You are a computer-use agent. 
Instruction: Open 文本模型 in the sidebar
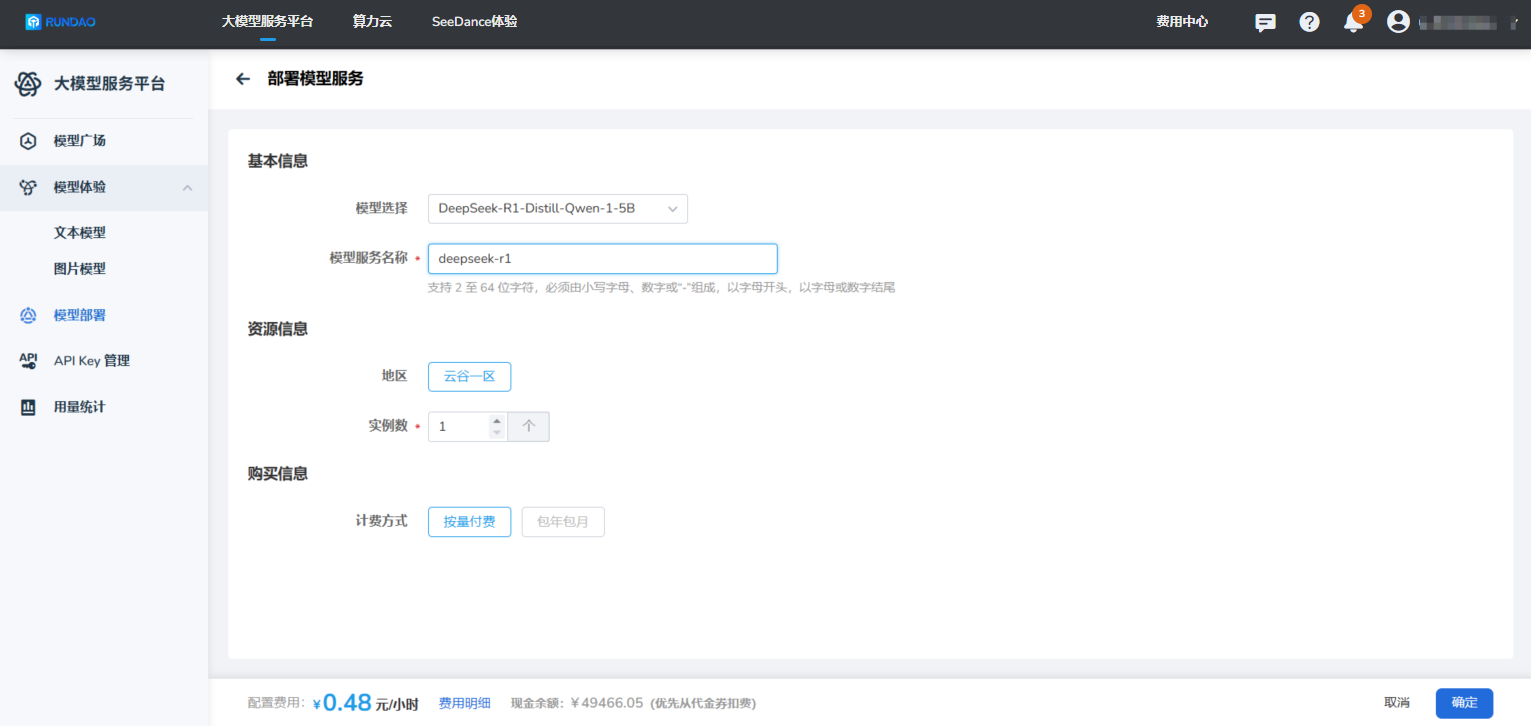[x=80, y=233]
